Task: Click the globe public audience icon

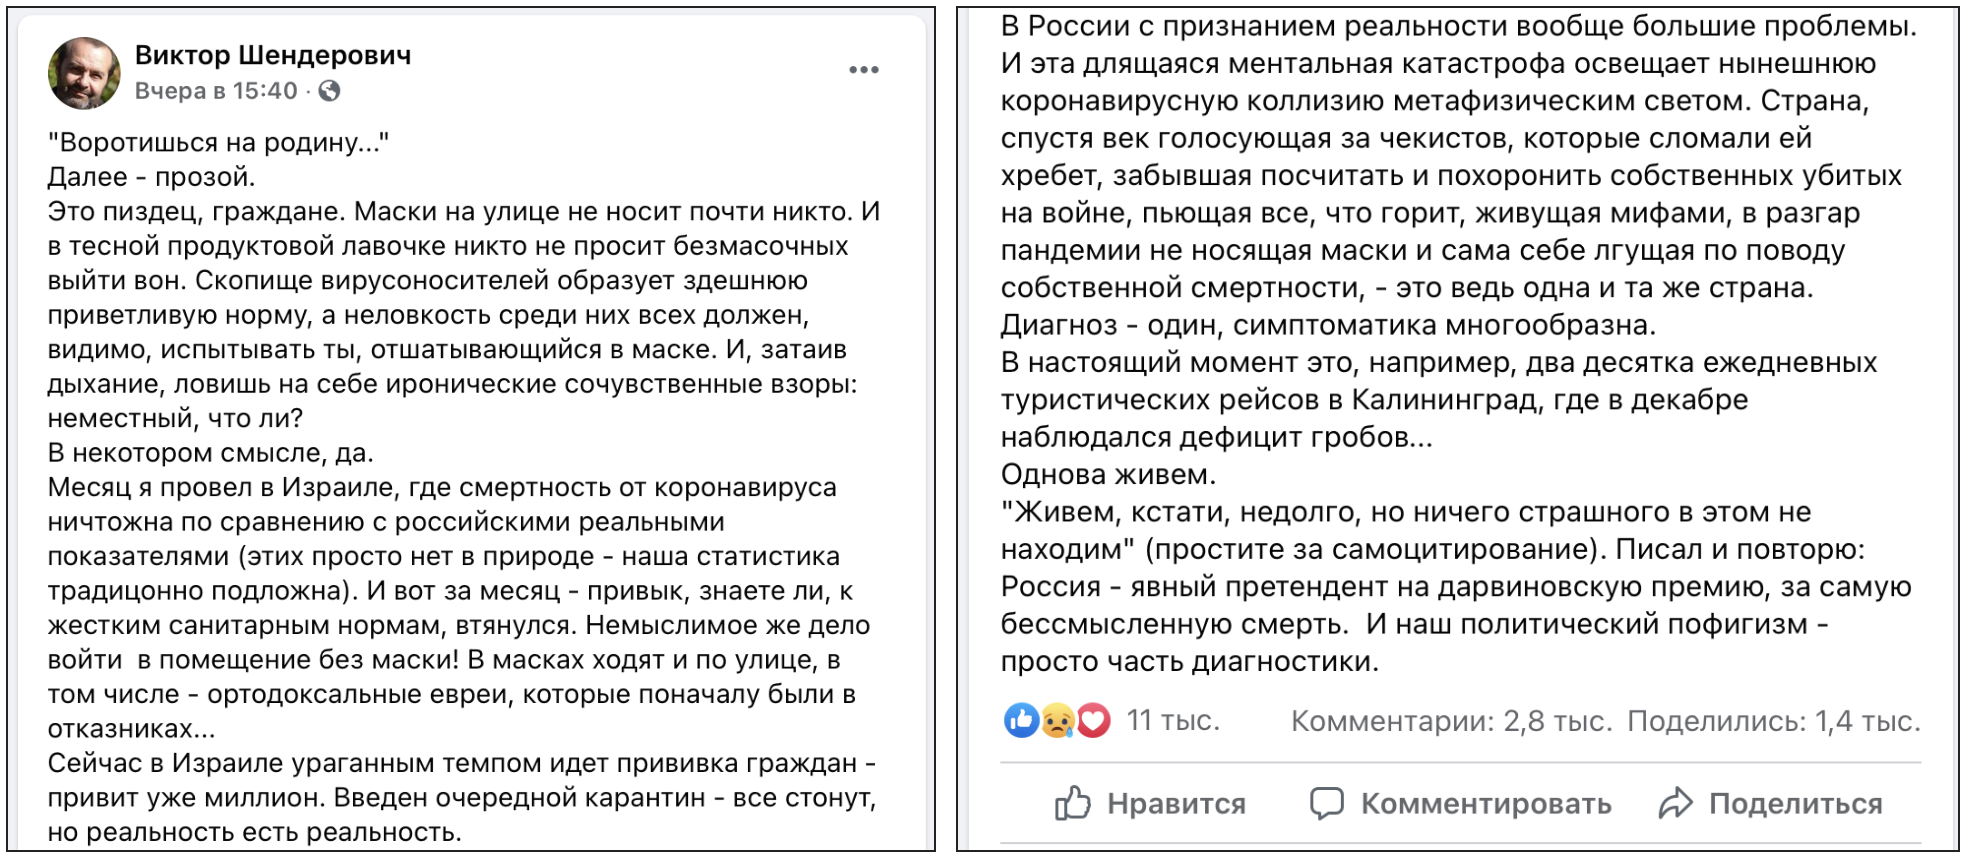Action: click(x=329, y=91)
